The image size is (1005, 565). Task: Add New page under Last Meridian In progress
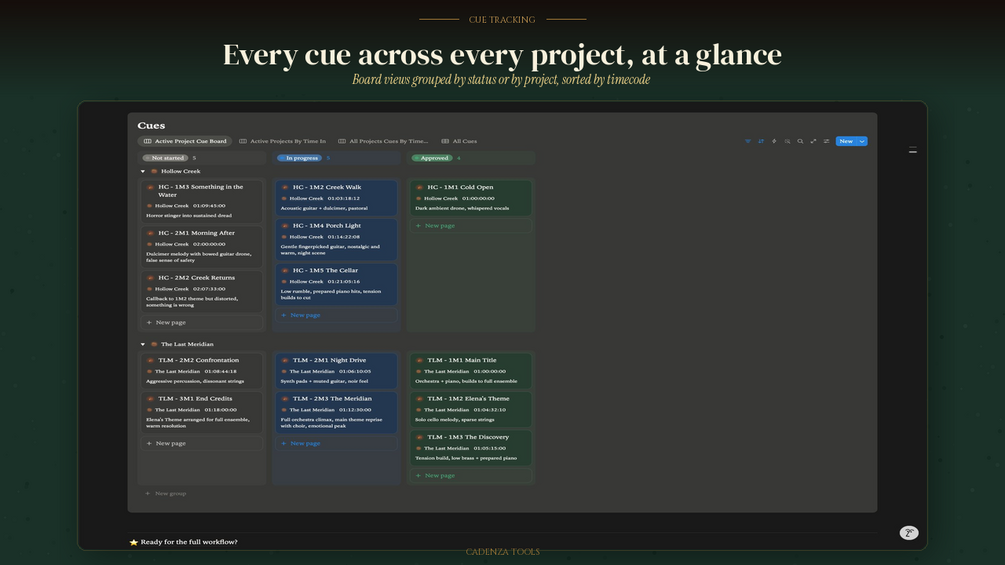[336, 443]
